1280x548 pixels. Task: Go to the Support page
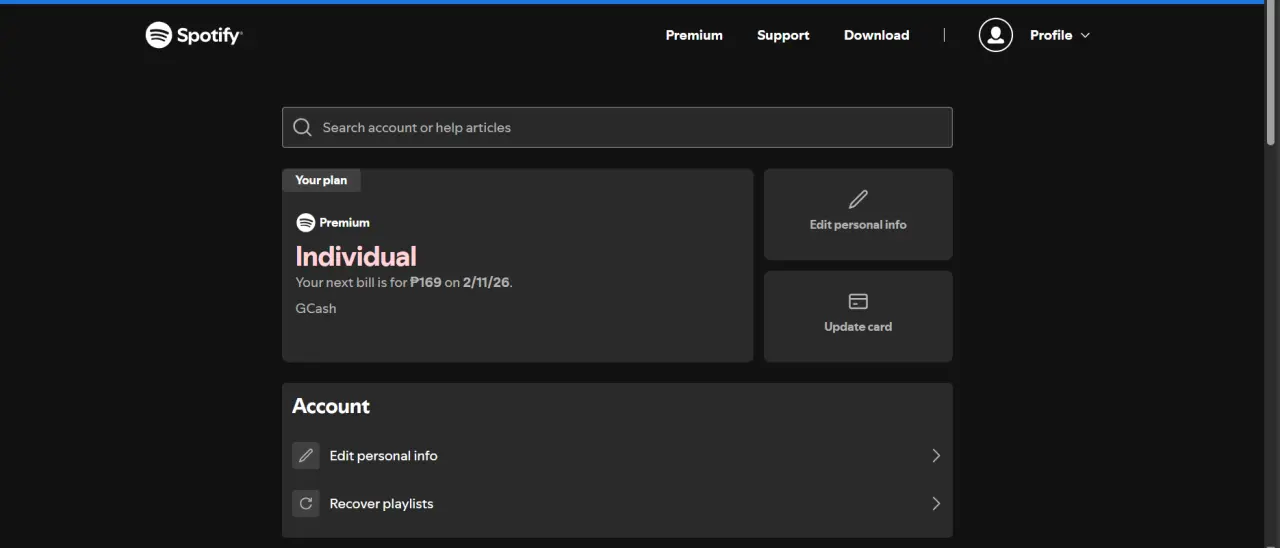click(783, 35)
